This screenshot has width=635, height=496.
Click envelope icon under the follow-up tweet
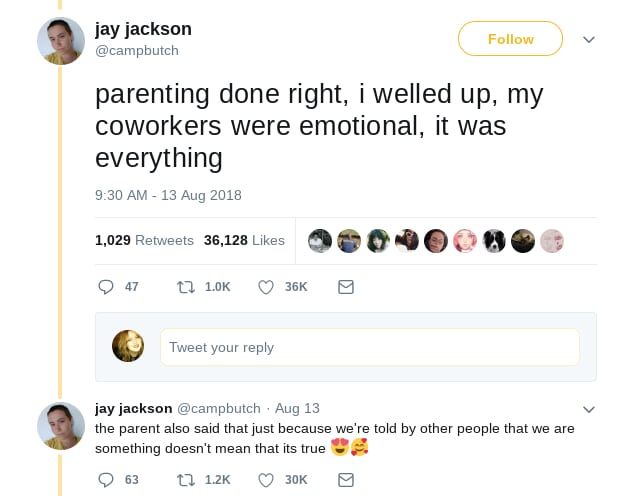pyautogui.click(x=346, y=480)
